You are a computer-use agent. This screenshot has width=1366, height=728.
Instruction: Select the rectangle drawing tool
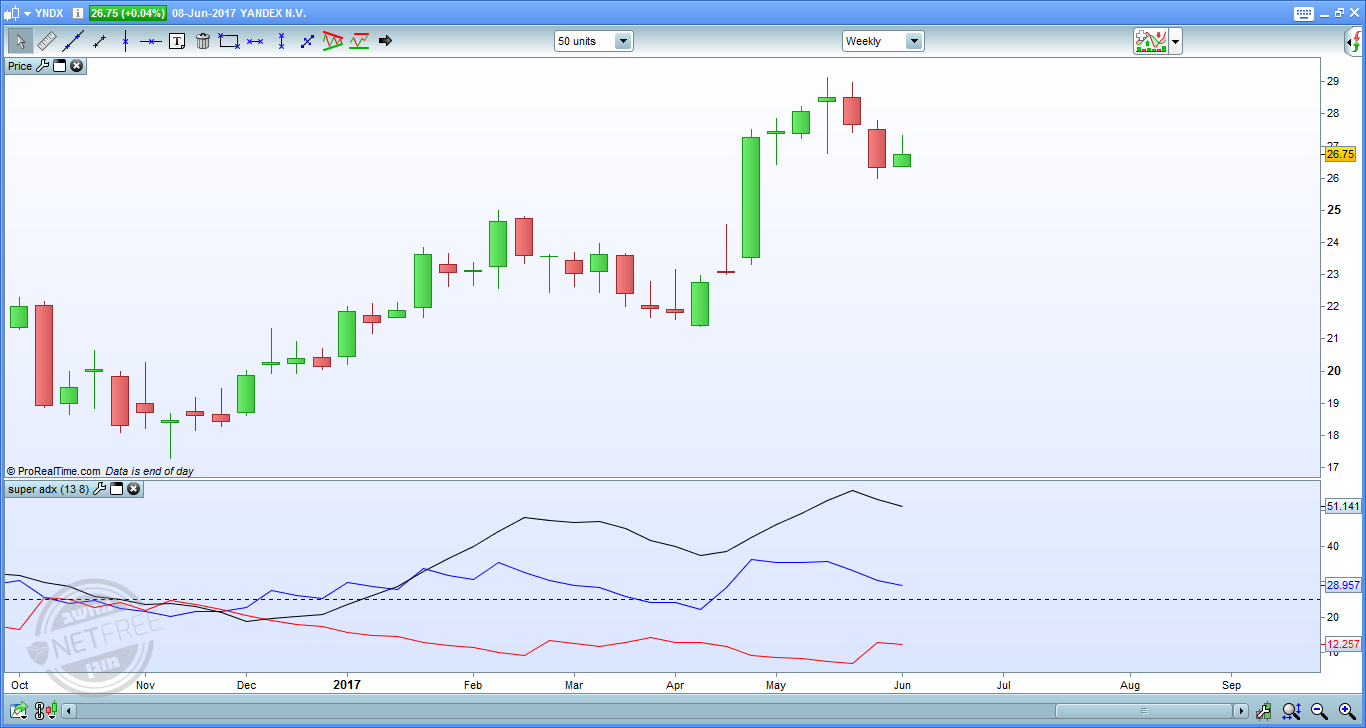(x=229, y=41)
